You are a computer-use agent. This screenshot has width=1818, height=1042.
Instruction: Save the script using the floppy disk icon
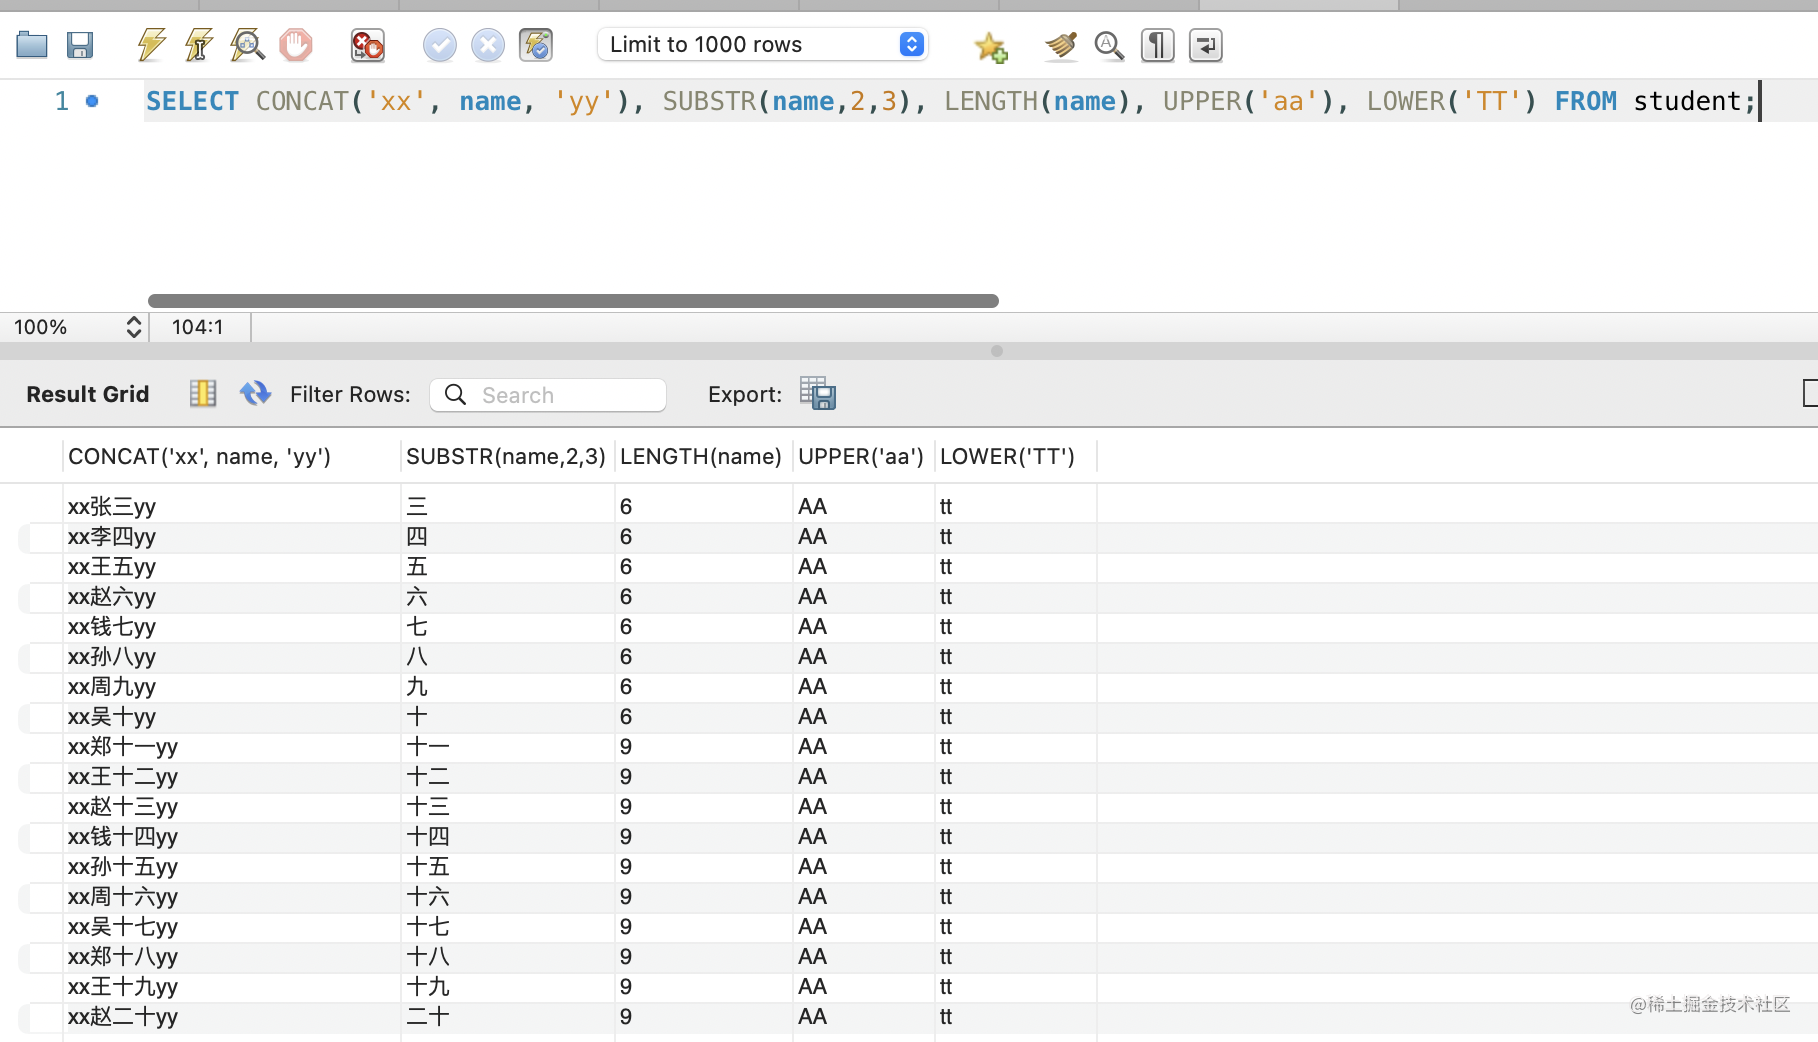pyautogui.click(x=80, y=45)
